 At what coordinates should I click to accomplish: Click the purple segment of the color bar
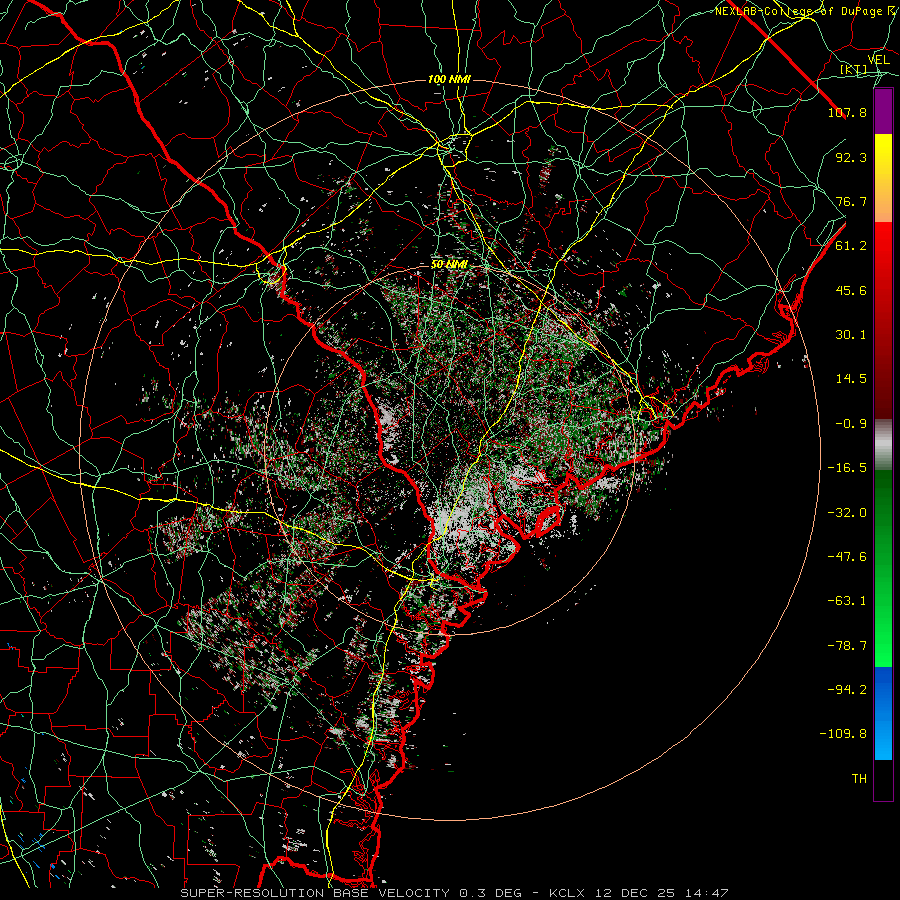tap(883, 112)
